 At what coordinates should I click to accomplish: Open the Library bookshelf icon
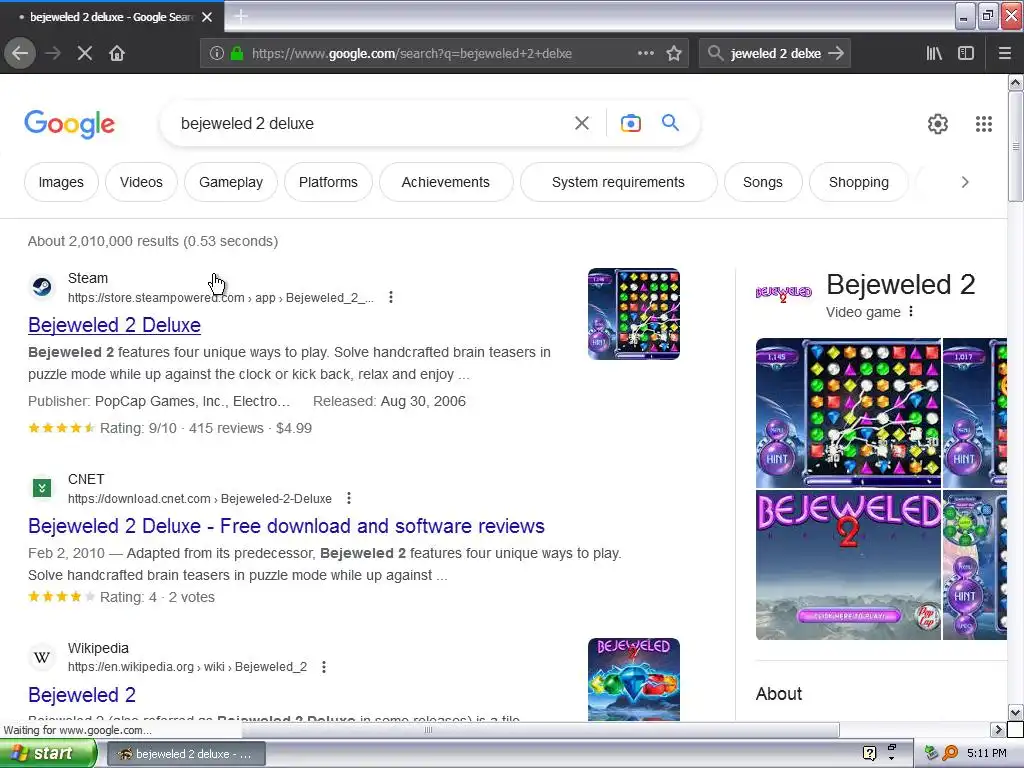[934, 53]
